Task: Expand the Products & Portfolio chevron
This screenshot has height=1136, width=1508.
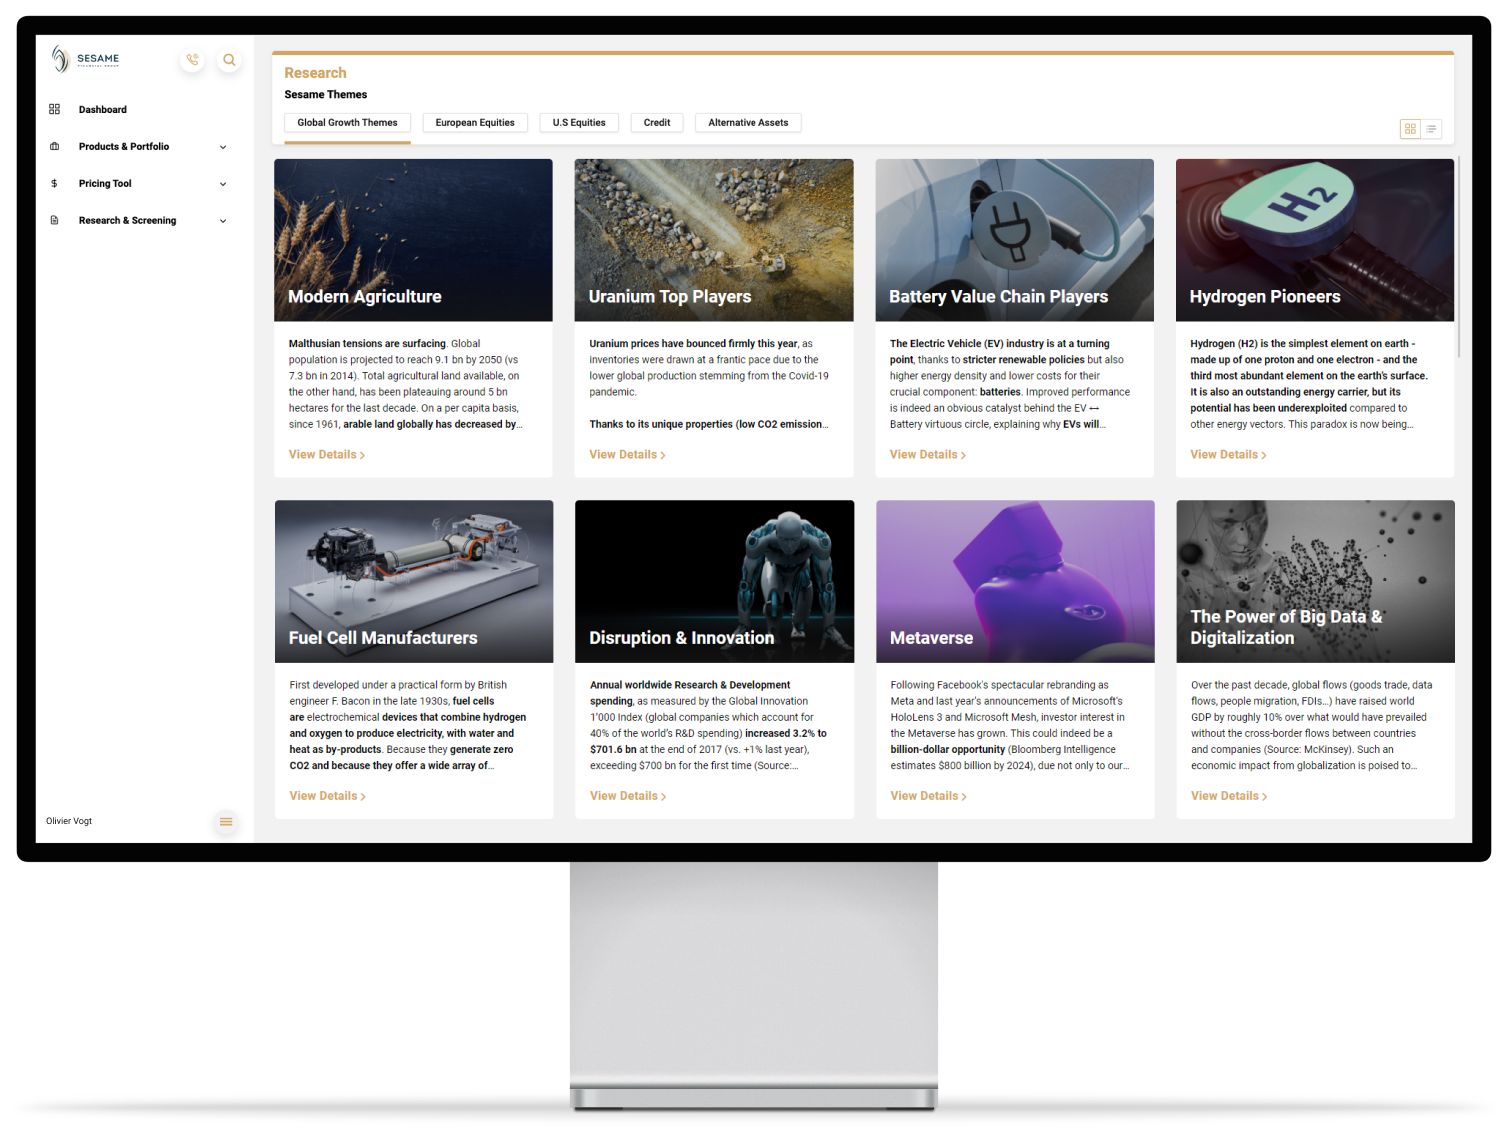Action: coord(223,147)
